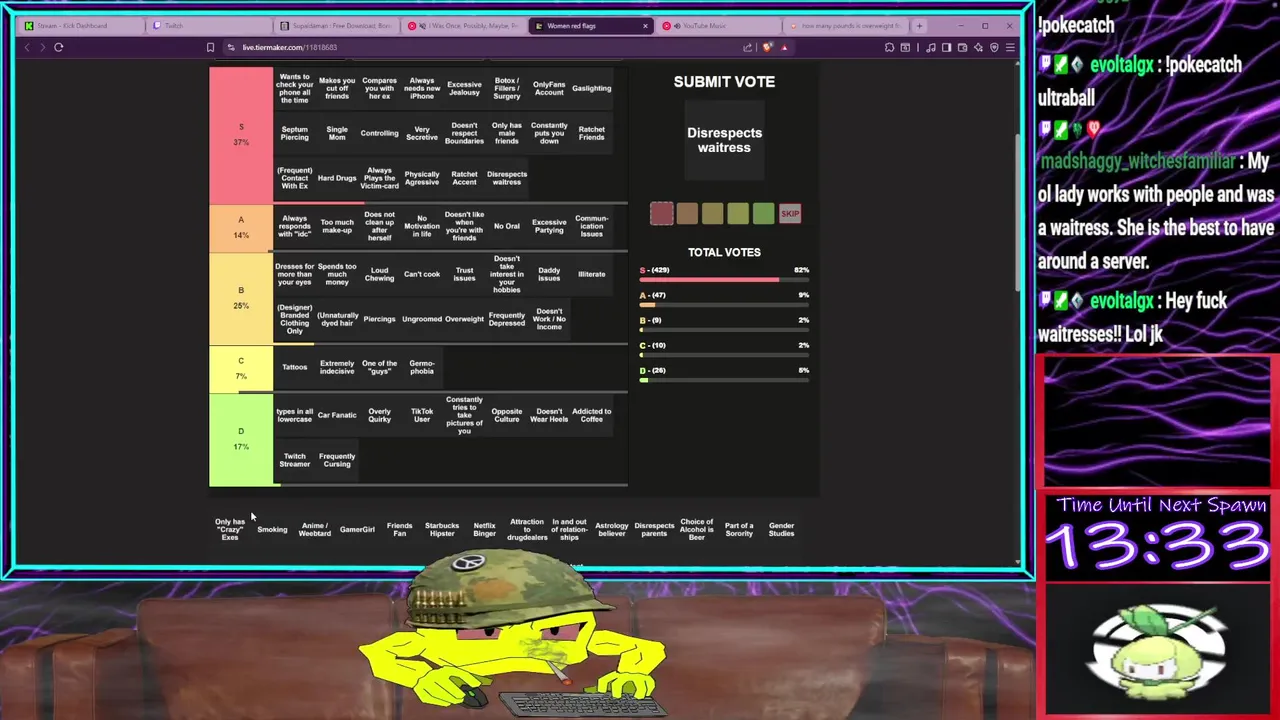
Task: Click the SKIP vote button
Action: [x=790, y=213]
